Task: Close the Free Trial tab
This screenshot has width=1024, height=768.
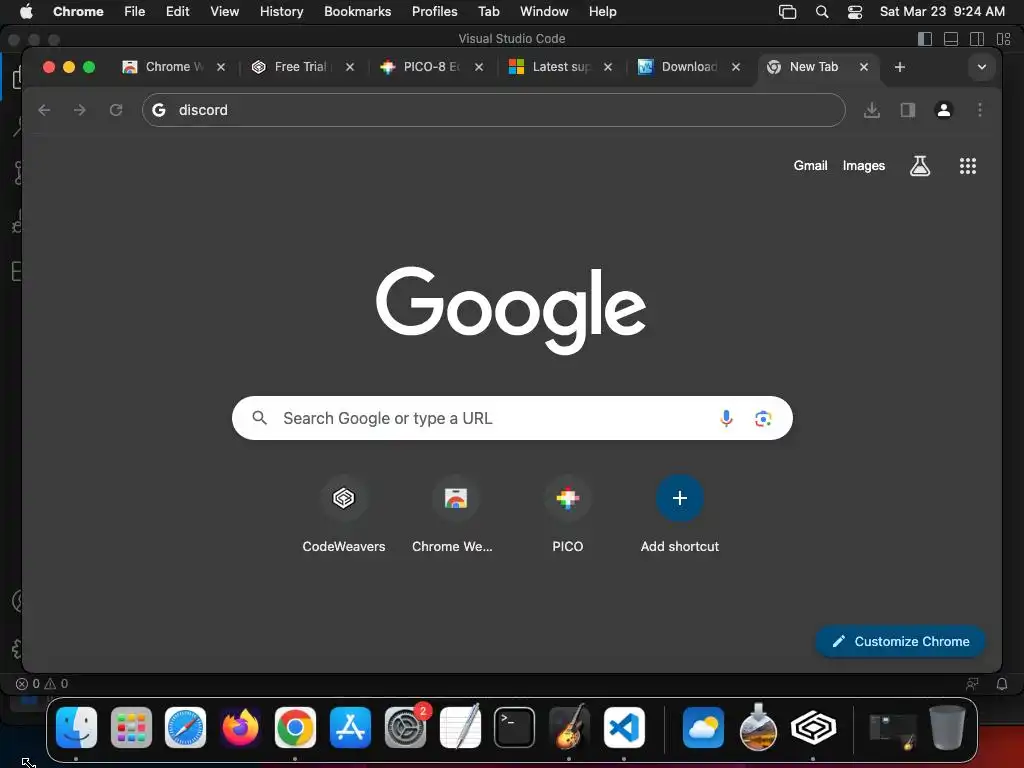Action: click(350, 67)
